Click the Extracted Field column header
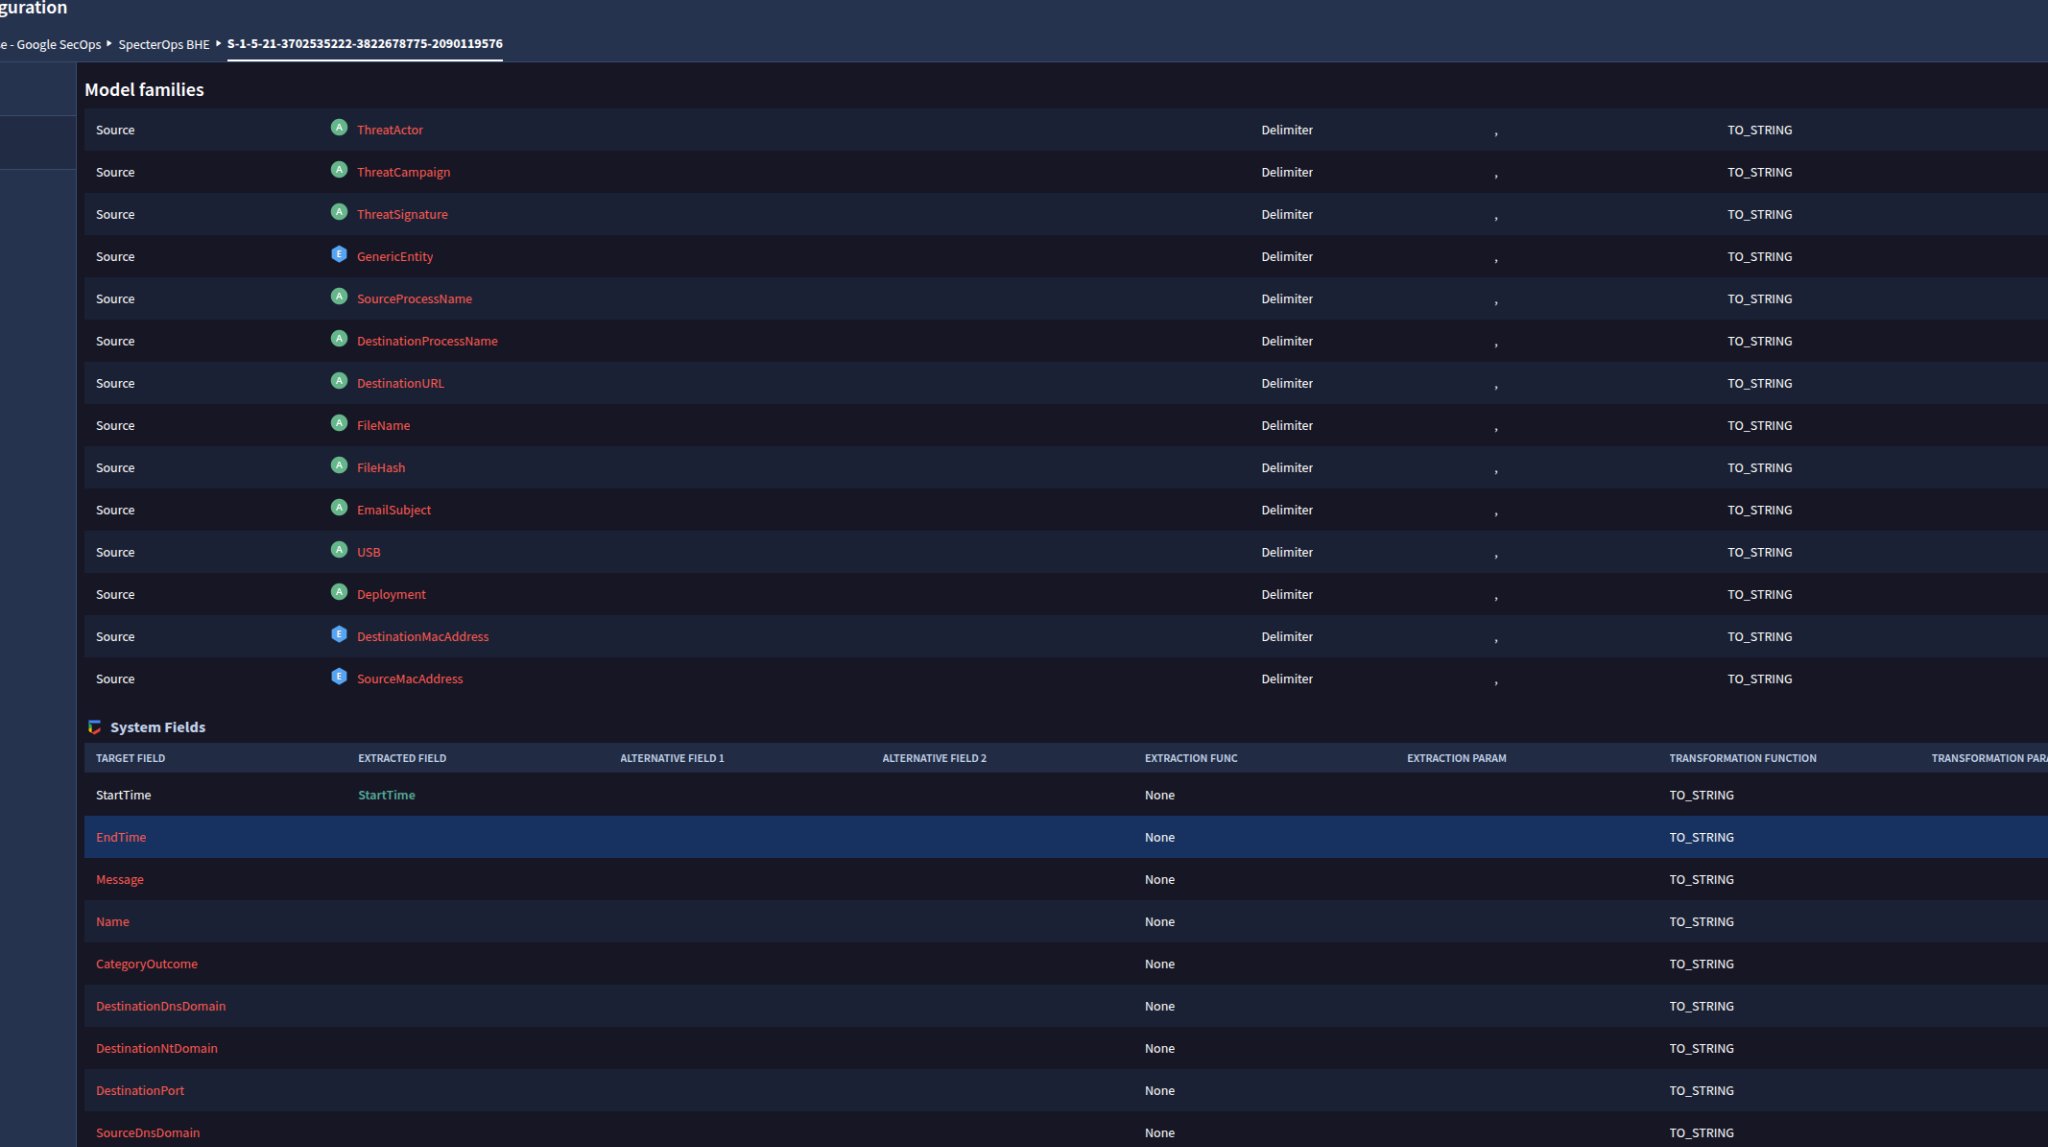Image resolution: width=2048 pixels, height=1147 pixels. click(402, 758)
